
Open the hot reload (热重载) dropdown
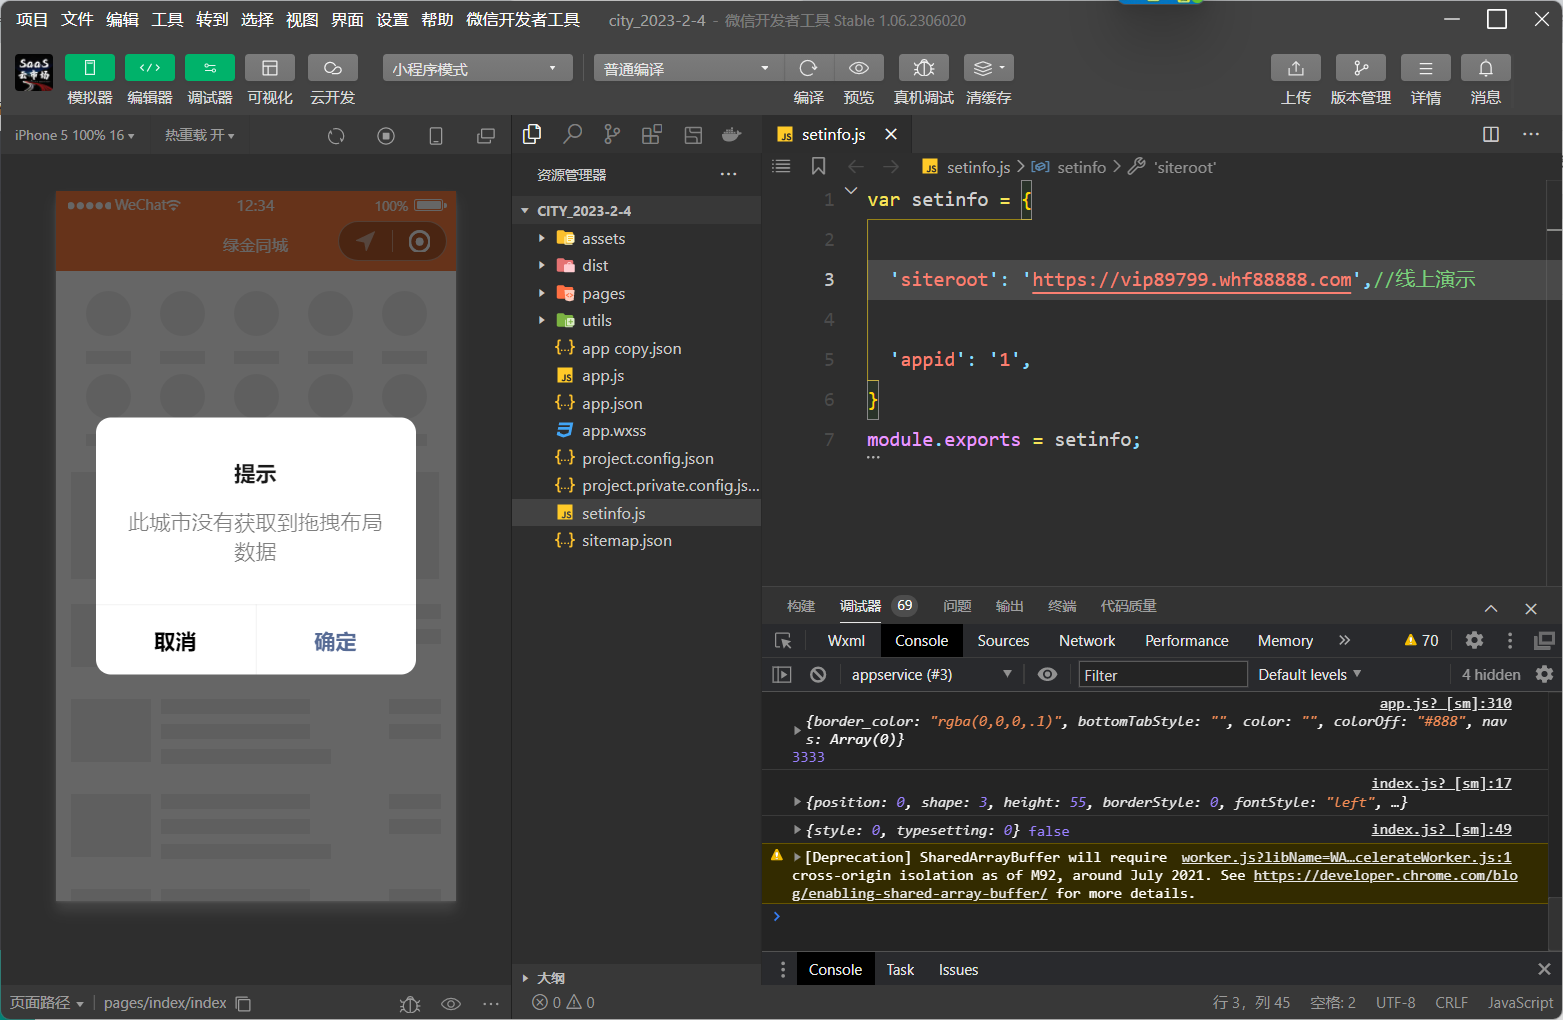point(200,135)
